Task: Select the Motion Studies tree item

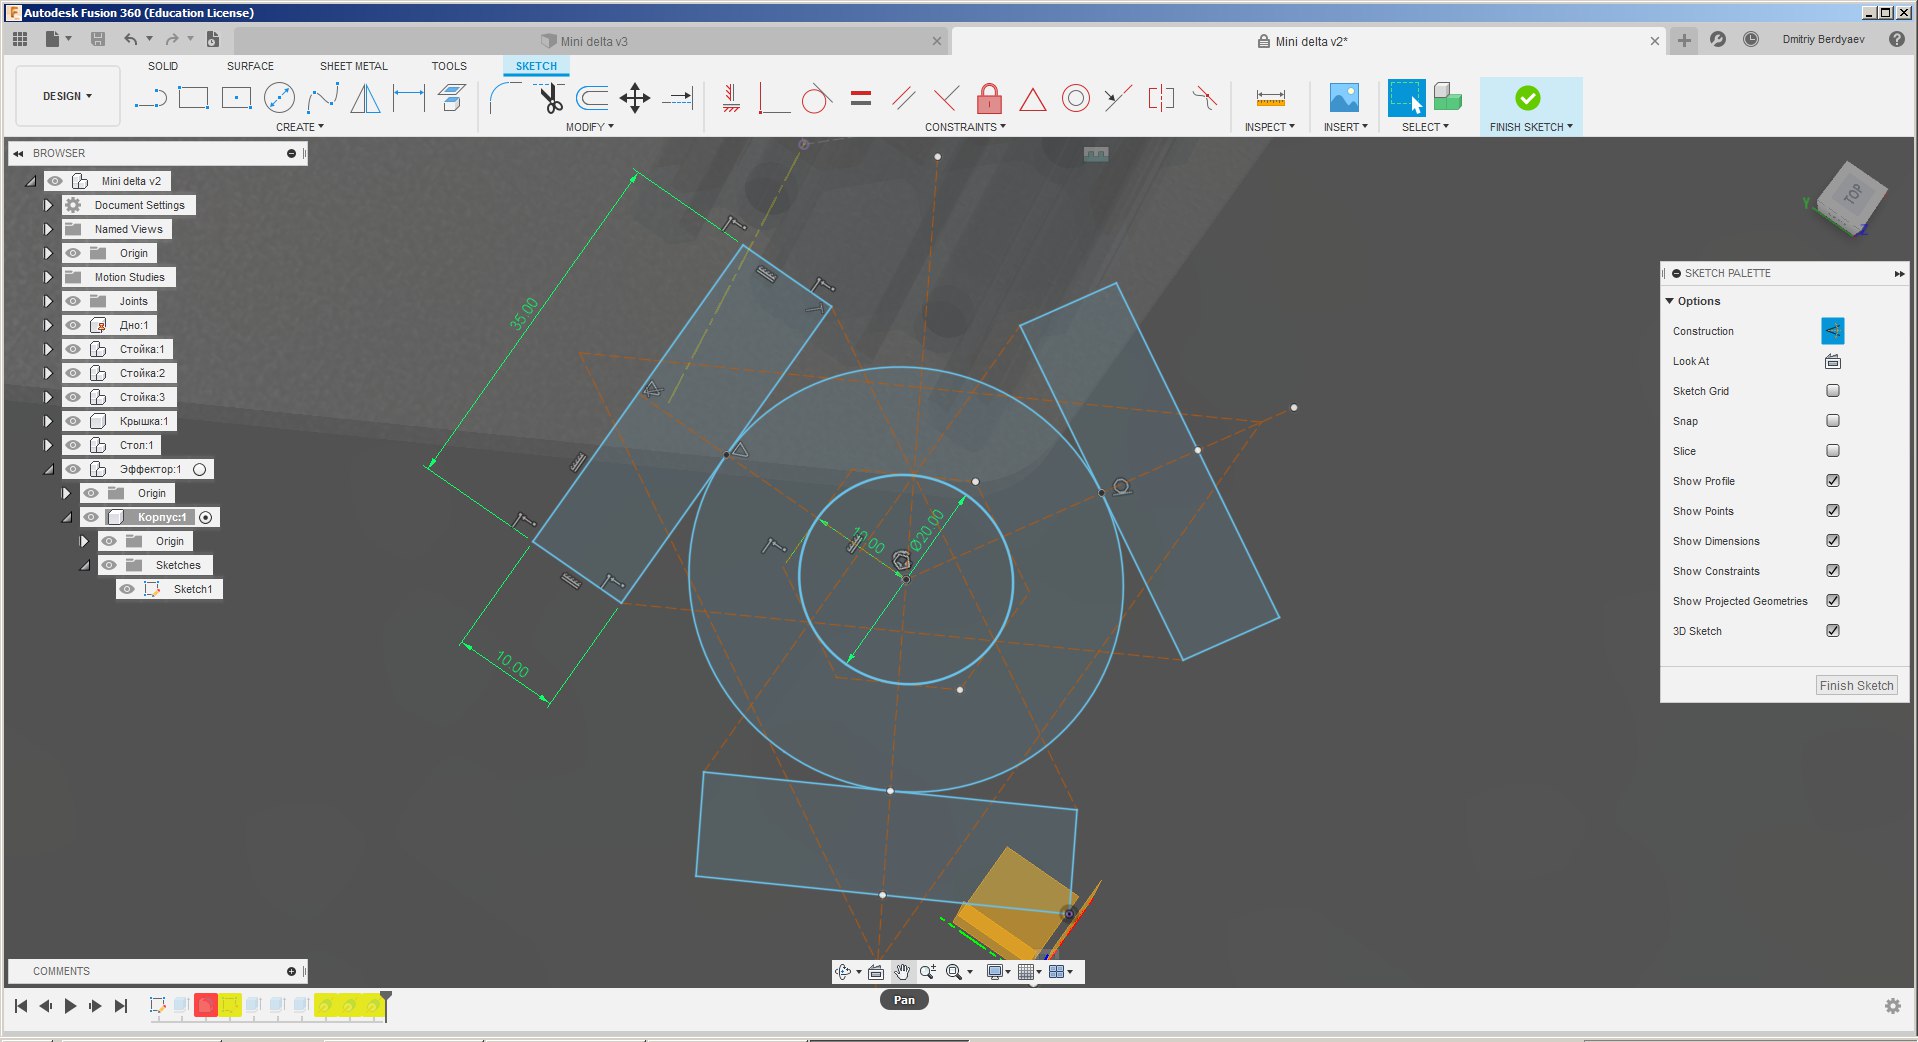Action: click(x=129, y=277)
